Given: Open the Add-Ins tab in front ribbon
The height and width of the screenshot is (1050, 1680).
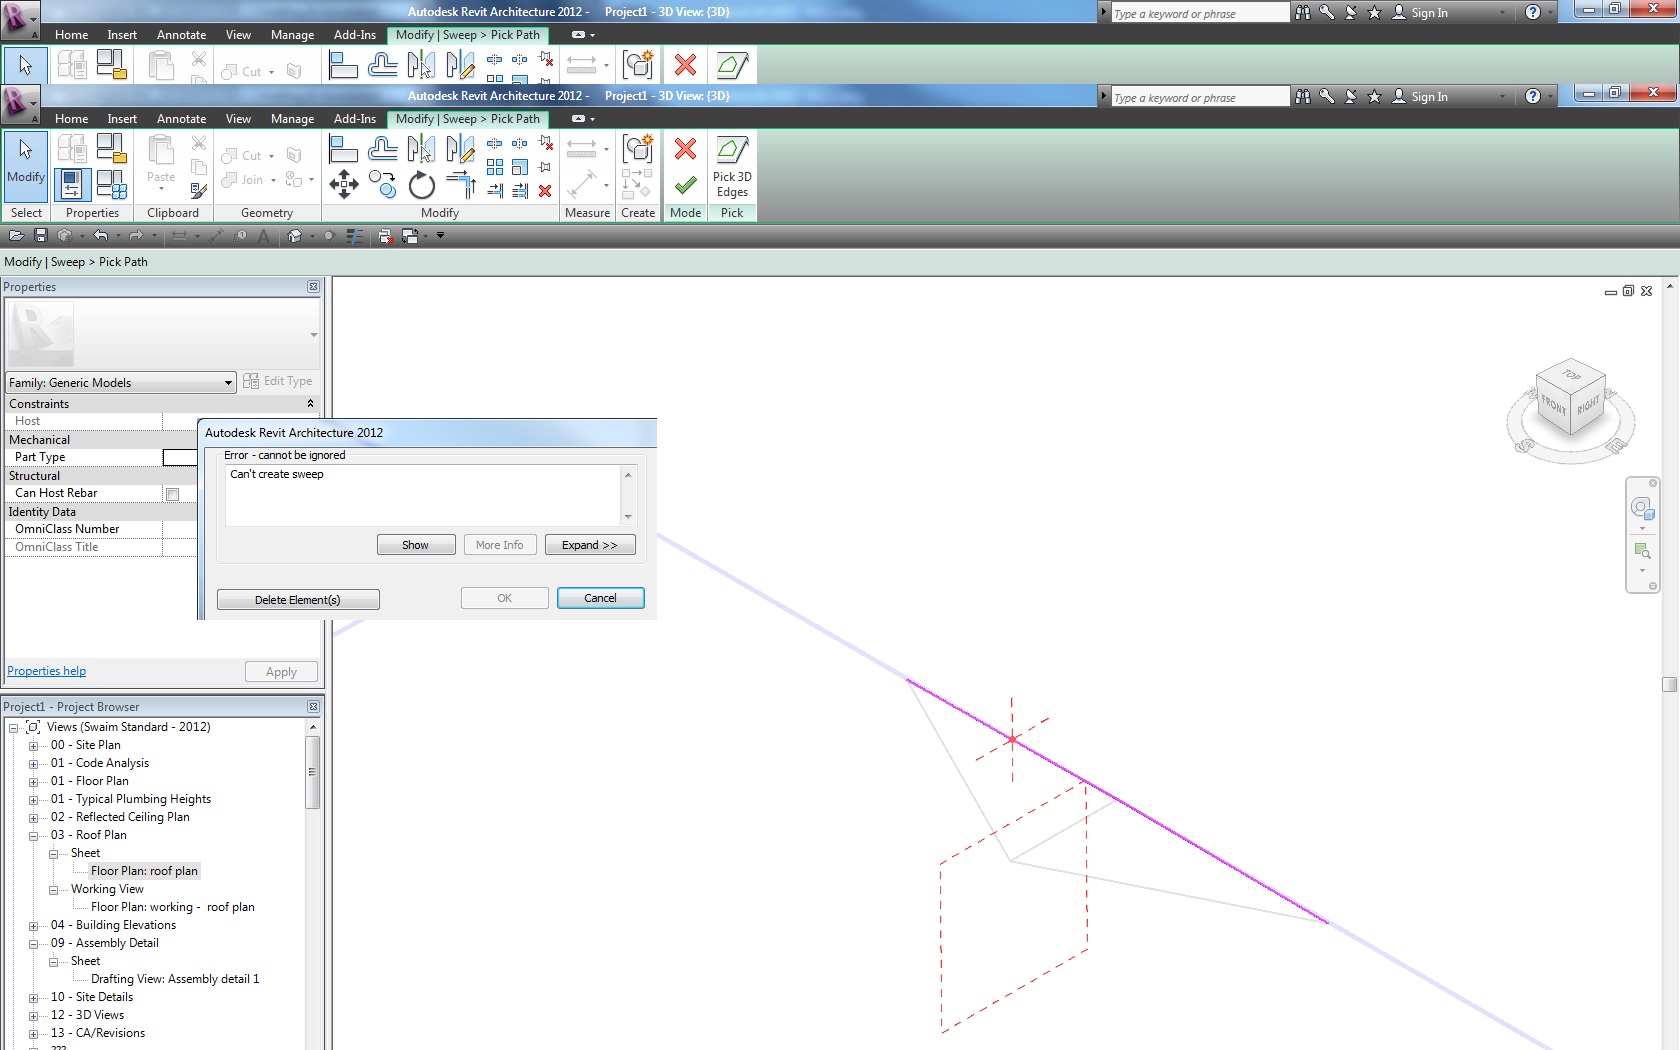Looking at the screenshot, I should tap(355, 118).
